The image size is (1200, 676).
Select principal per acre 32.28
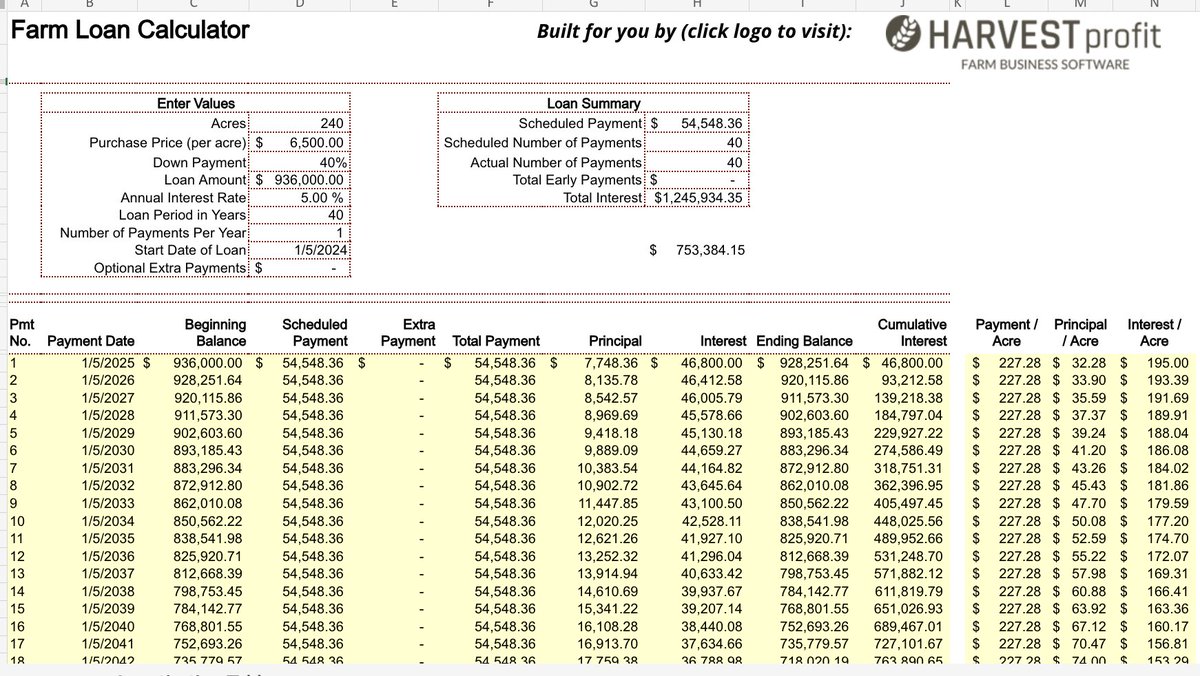(x=1089, y=363)
